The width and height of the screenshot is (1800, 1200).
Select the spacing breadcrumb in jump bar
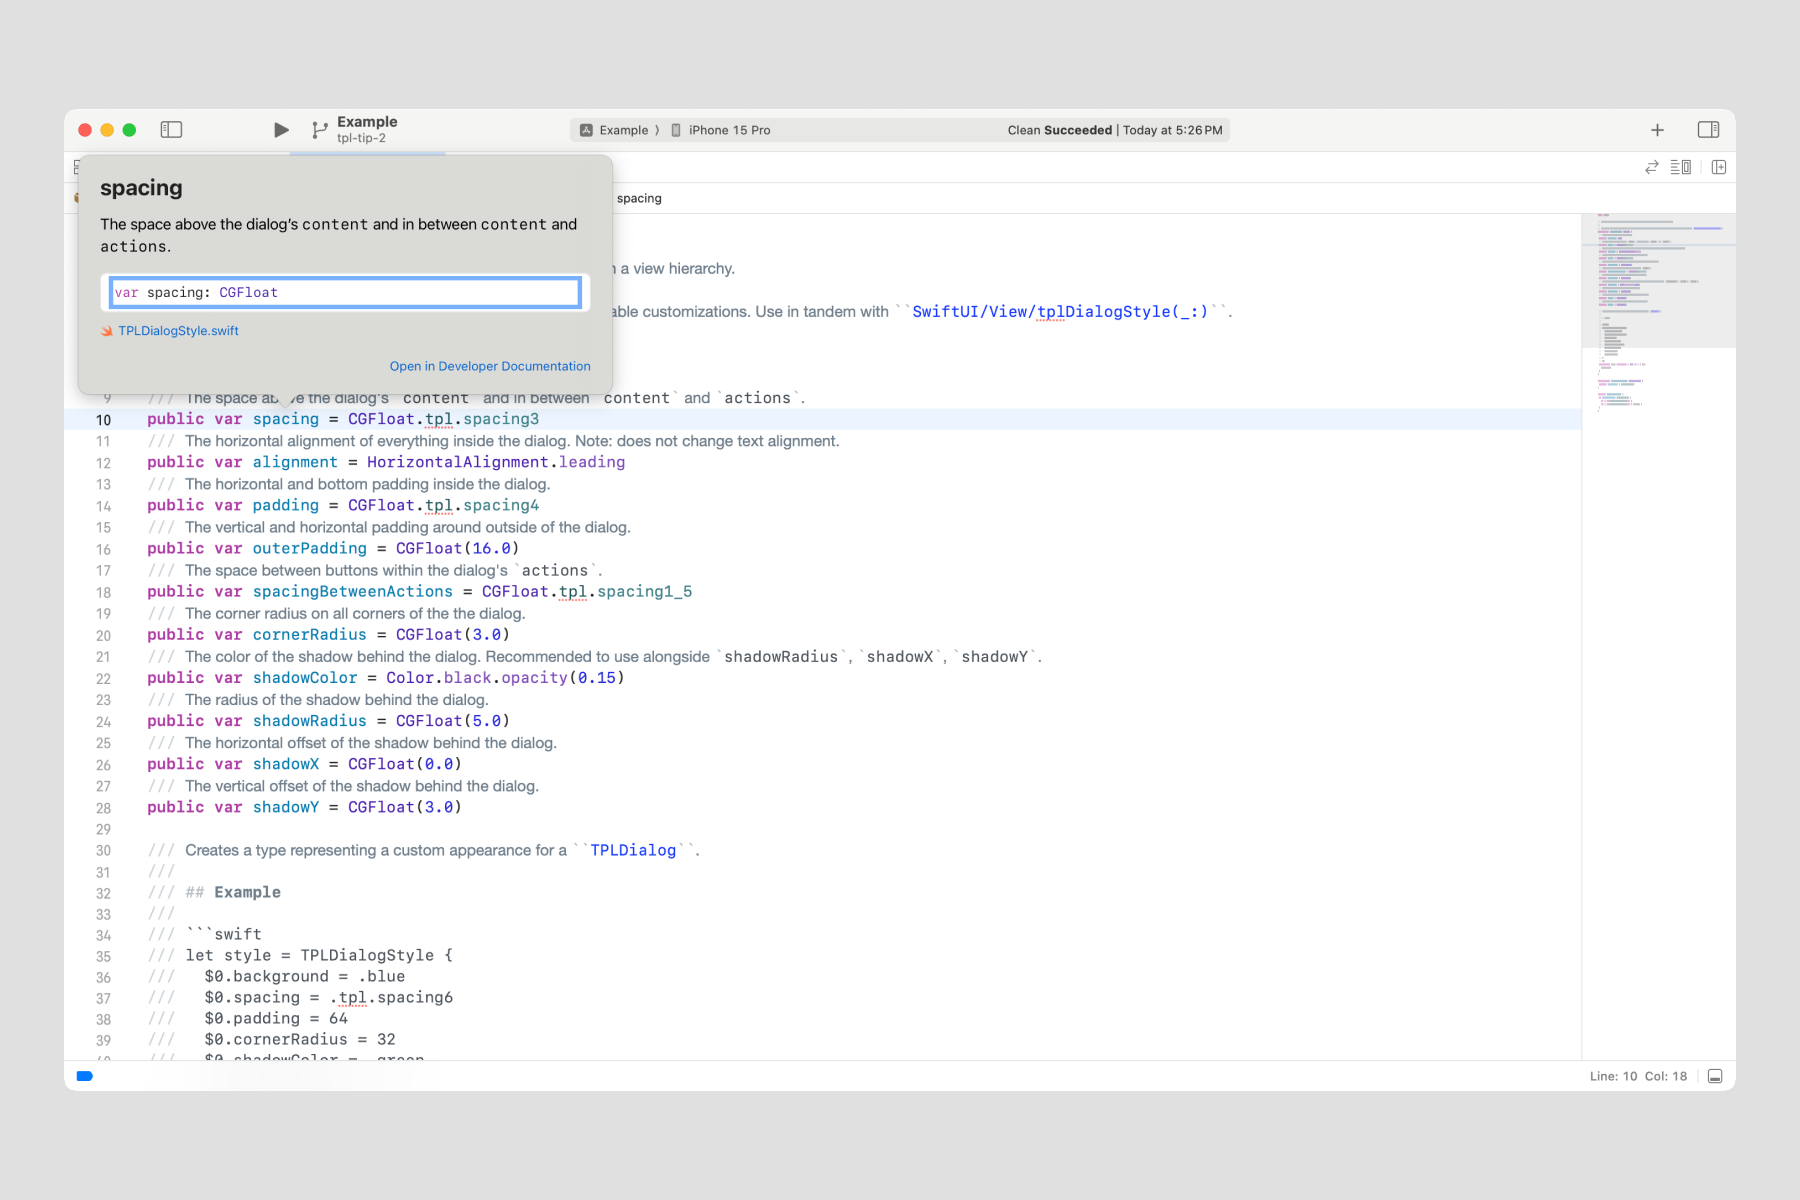click(x=639, y=198)
